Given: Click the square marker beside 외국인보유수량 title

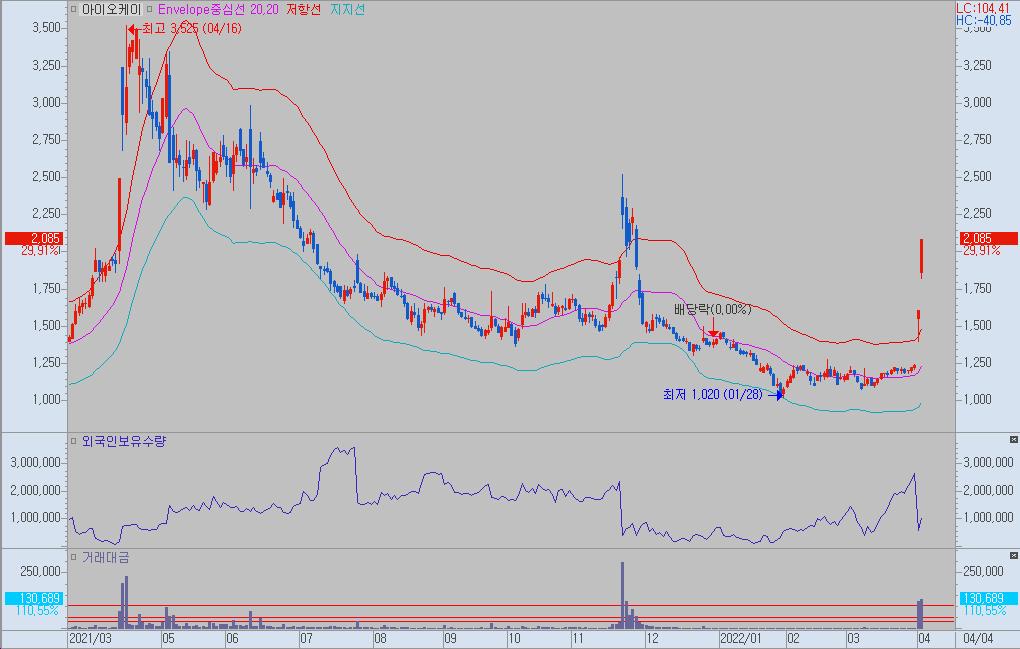Looking at the screenshot, I should (x=74, y=442).
